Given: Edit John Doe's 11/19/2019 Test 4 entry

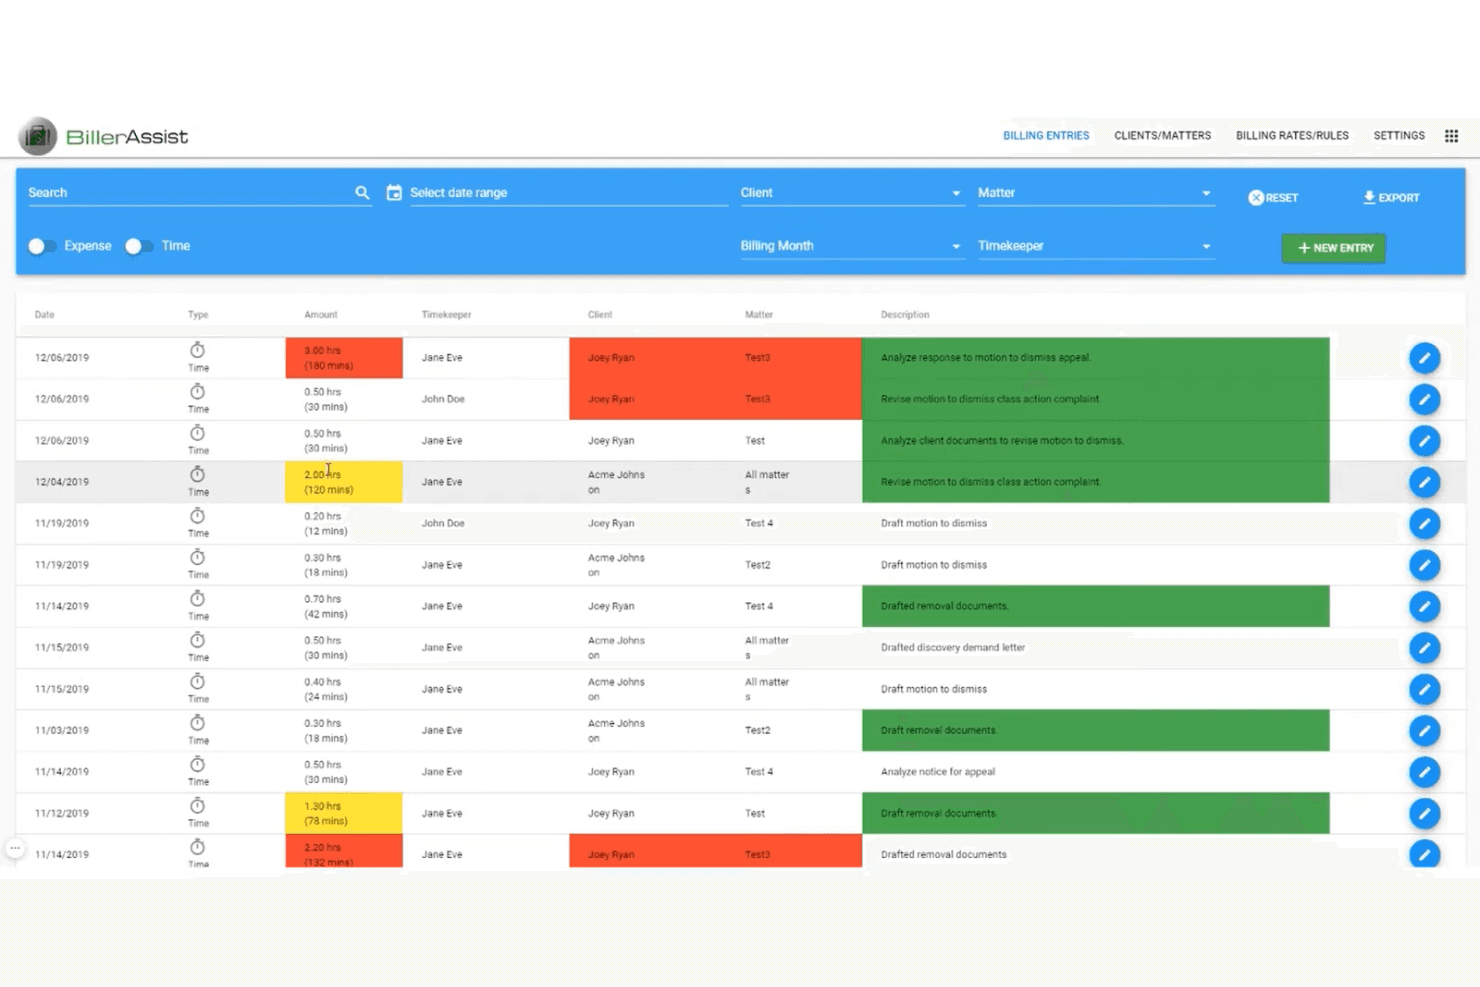Looking at the screenshot, I should point(1424,524).
